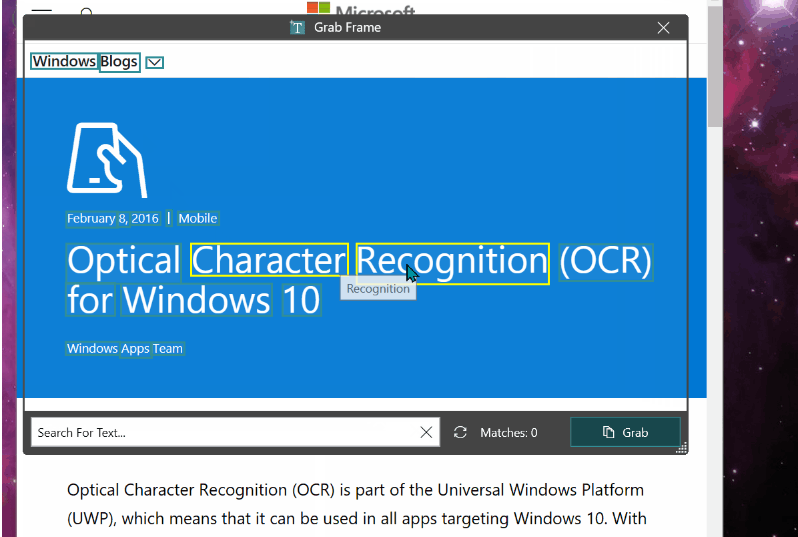798x537 pixels.
Task: Select the word 'for' in the title
Action: pos(91,300)
